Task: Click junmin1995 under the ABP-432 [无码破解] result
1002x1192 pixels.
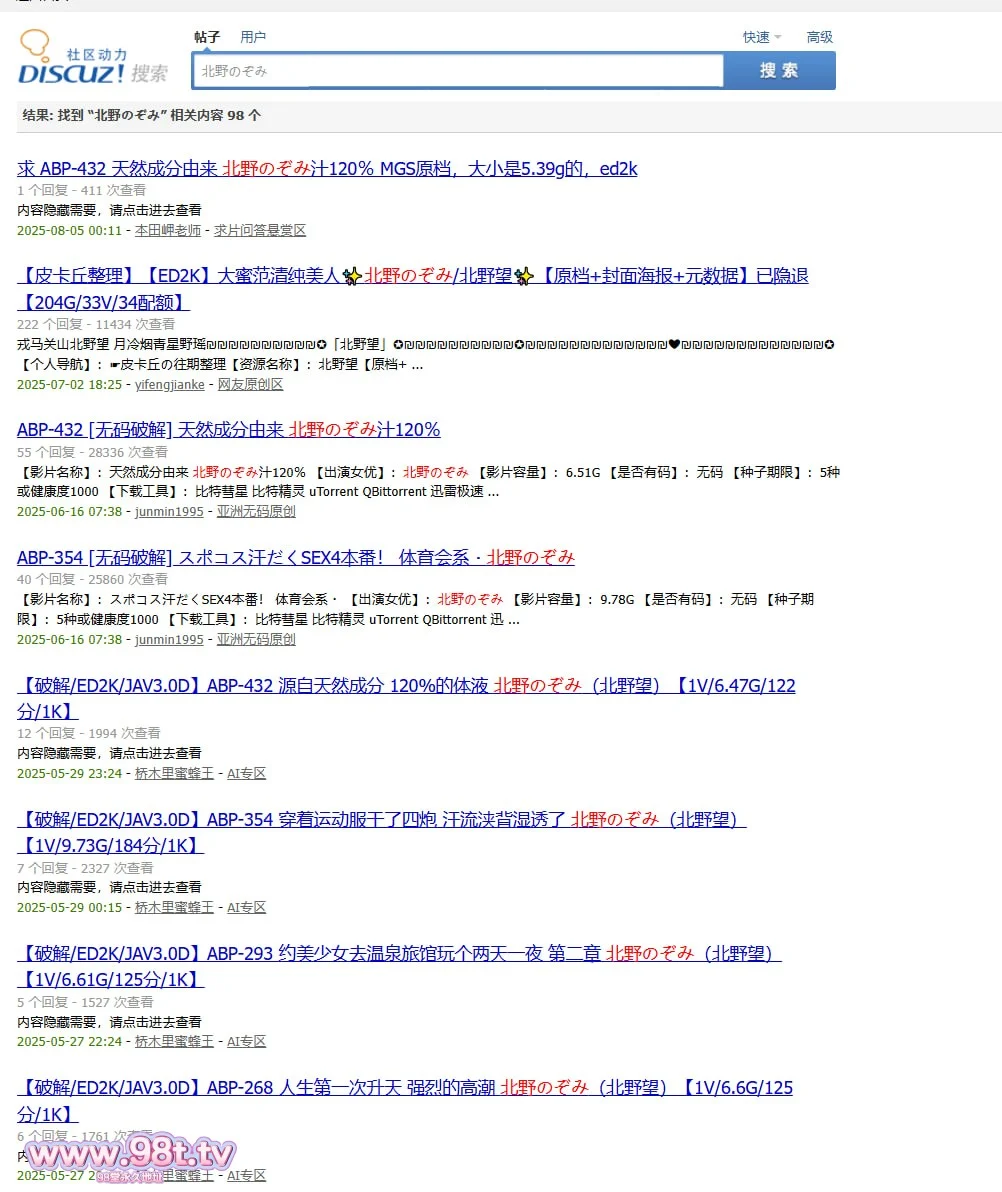Action: pyautogui.click(x=169, y=511)
